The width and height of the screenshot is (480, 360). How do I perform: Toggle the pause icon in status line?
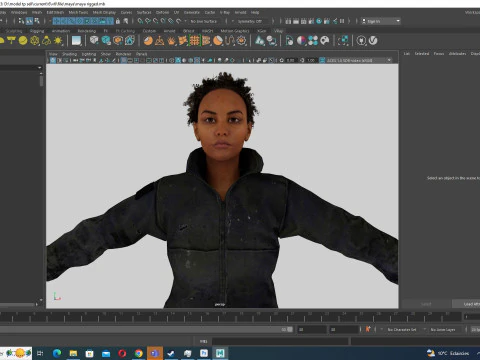coord(342,21)
